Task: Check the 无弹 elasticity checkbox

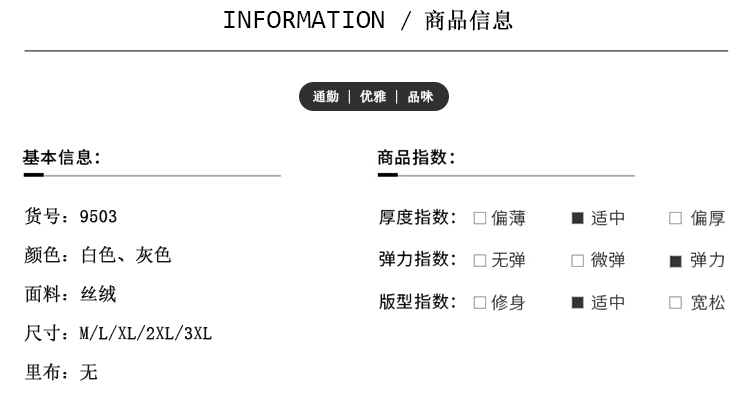Action: 480,261
